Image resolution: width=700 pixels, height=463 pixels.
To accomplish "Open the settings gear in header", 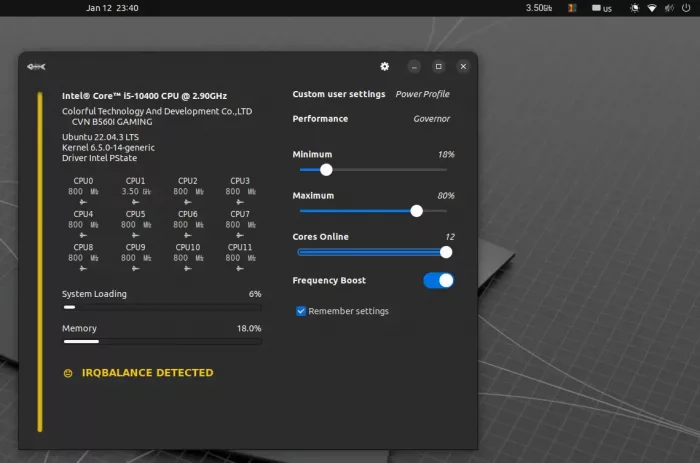I will point(385,67).
